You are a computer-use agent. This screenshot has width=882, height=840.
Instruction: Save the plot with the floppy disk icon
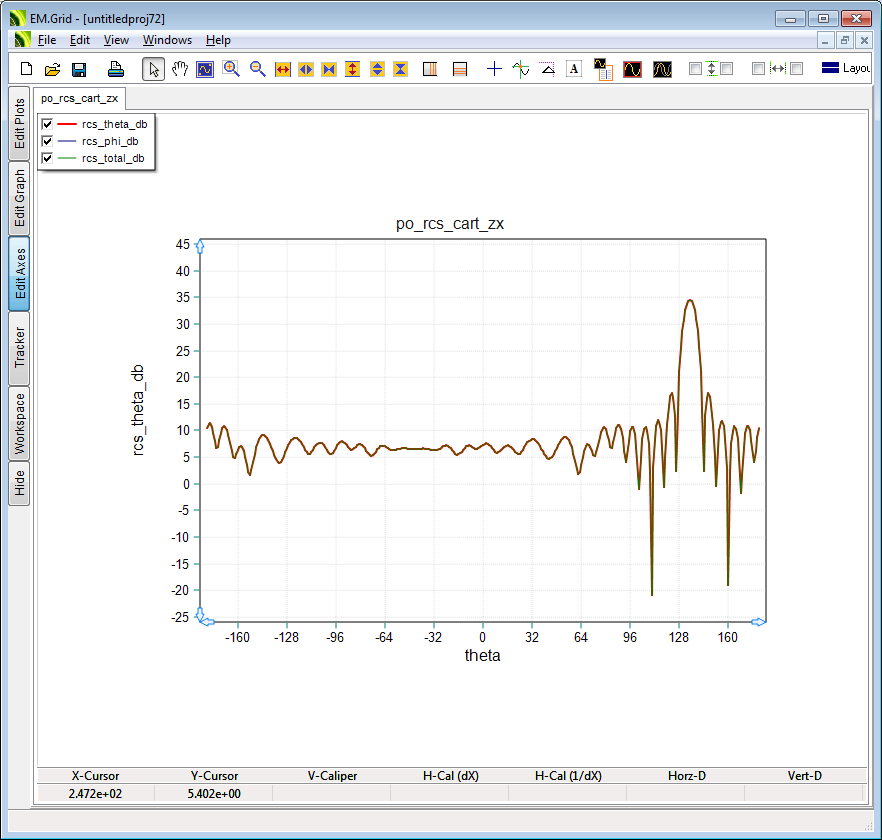[x=79, y=69]
